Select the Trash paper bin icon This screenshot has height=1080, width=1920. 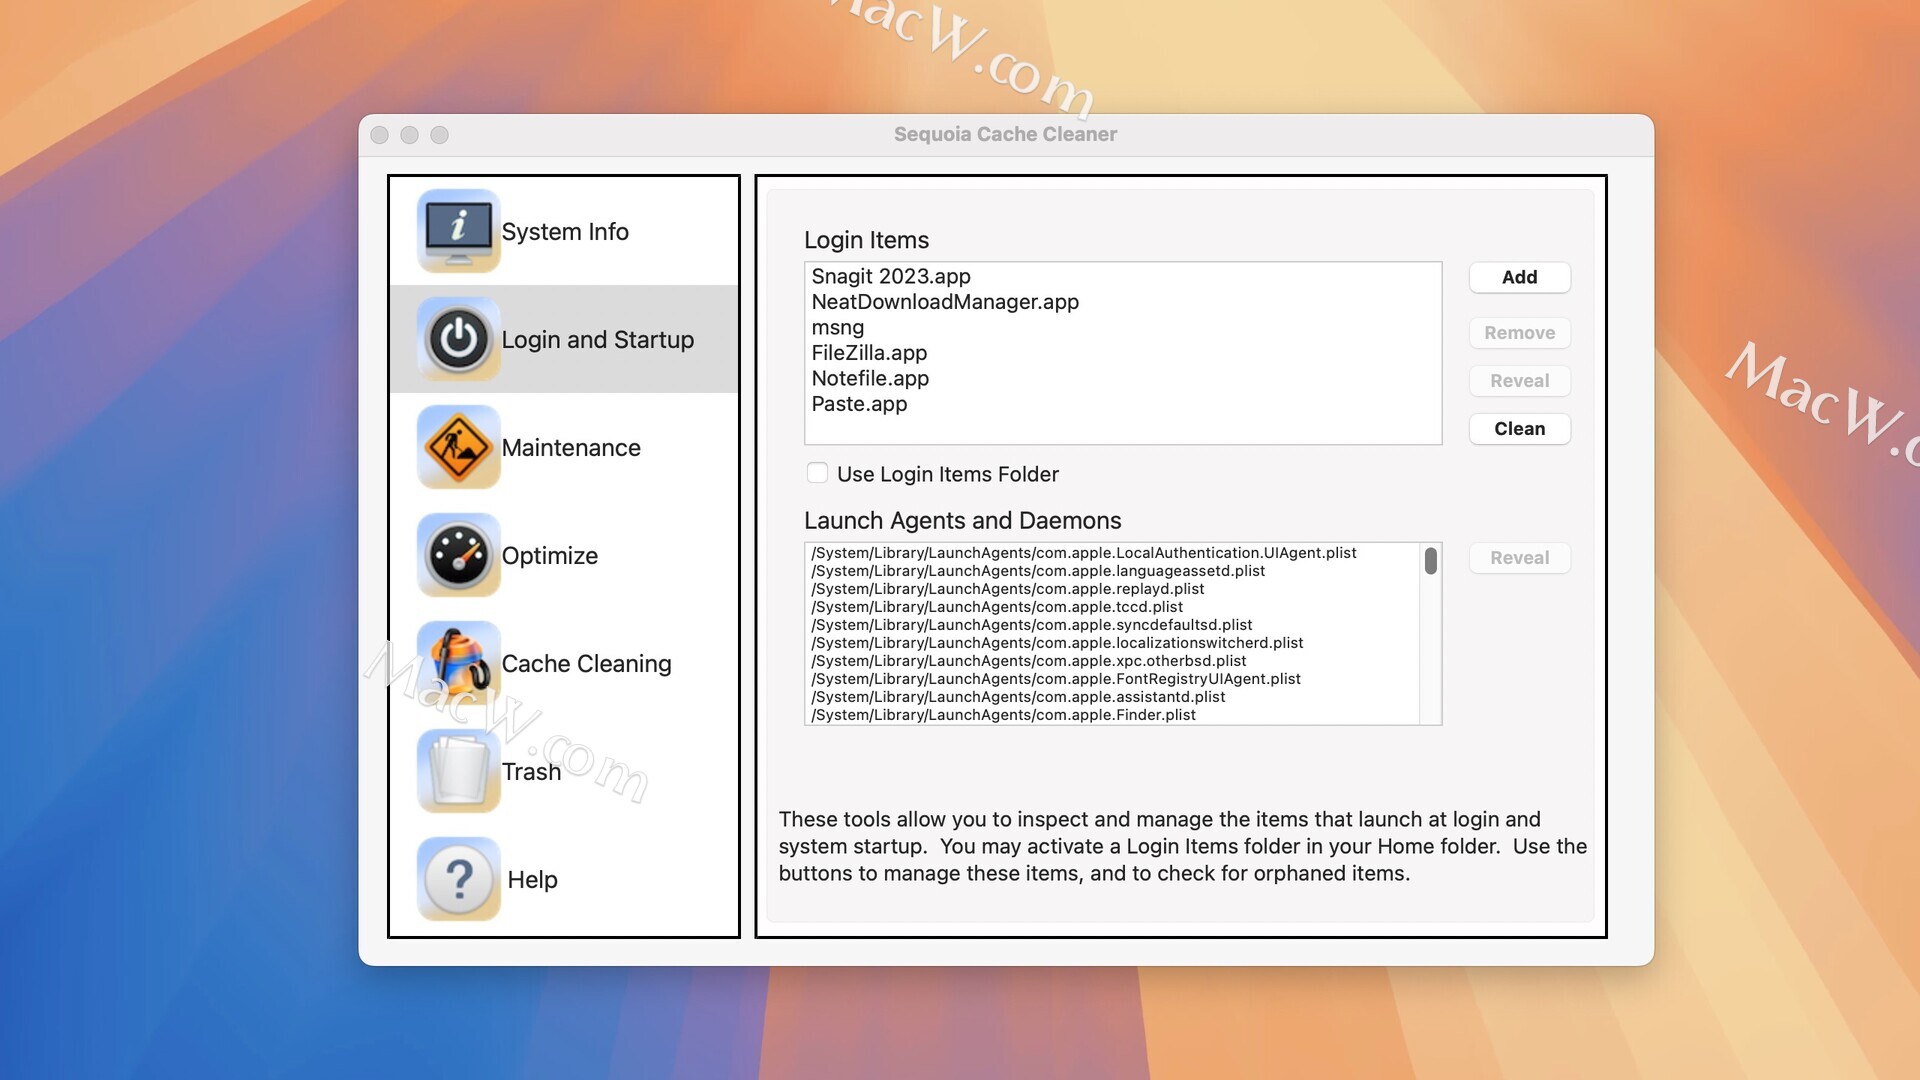[x=458, y=771]
